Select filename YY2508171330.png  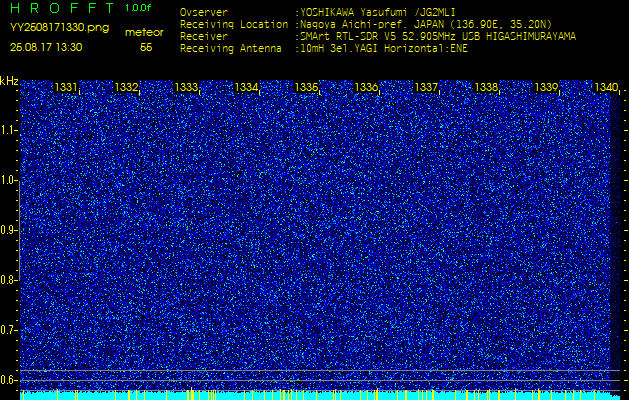point(59,28)
